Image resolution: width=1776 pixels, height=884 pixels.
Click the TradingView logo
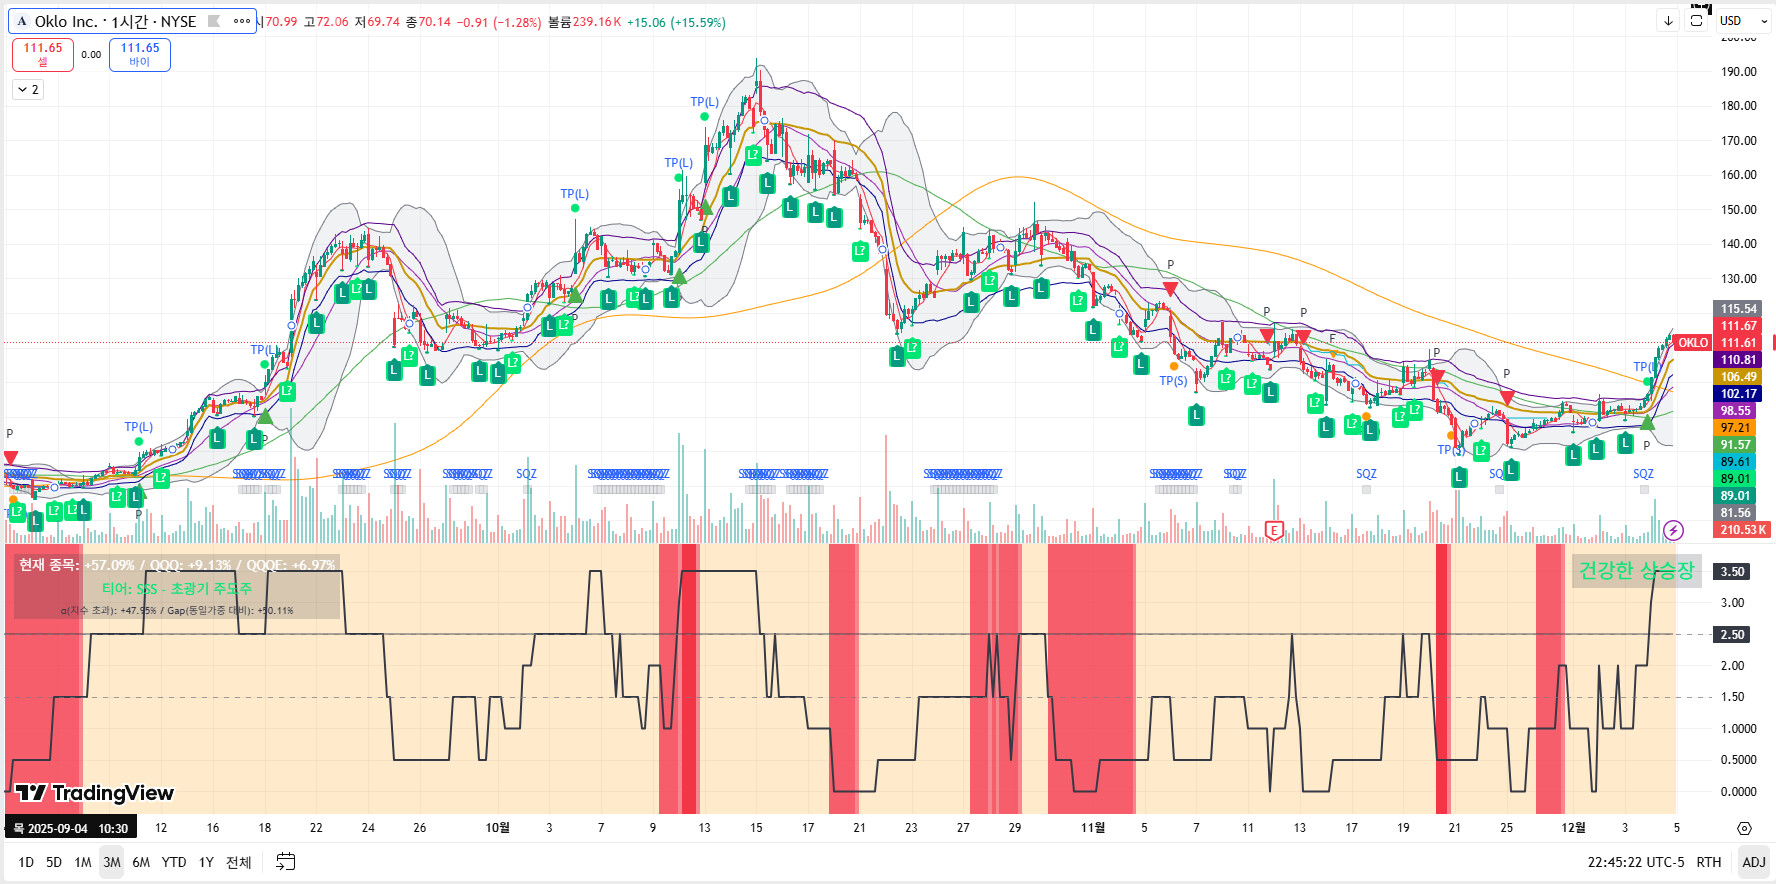tap(95, 793)
